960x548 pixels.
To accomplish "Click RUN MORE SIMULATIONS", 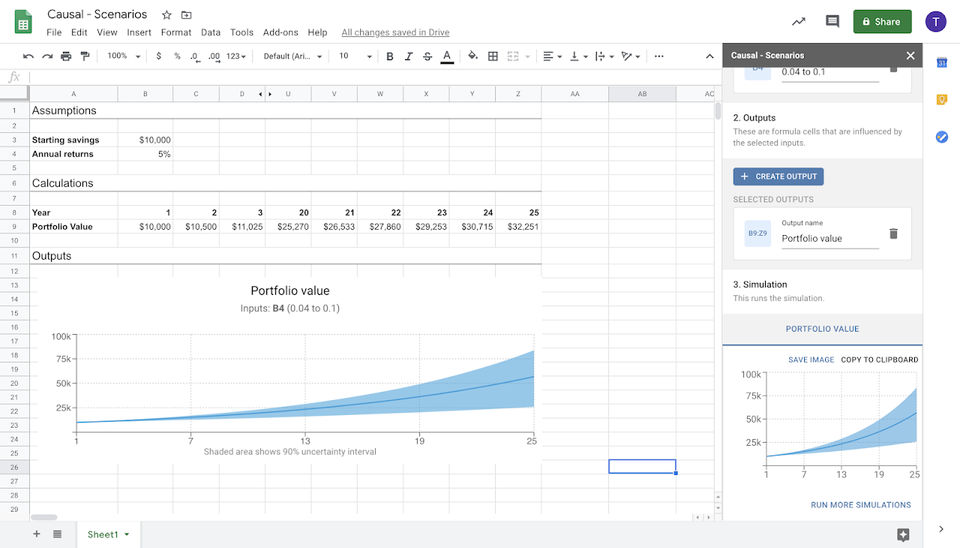I will point(860,505).
